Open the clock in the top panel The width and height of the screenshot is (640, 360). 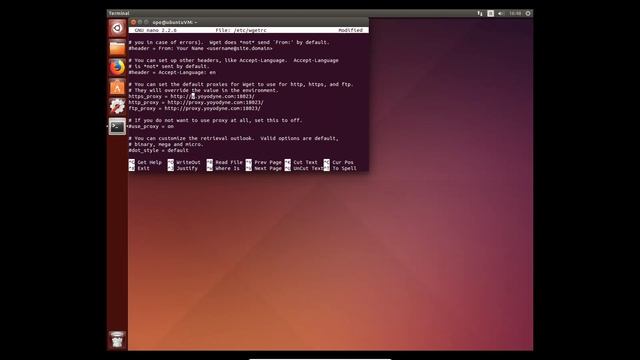click(515, 13)
